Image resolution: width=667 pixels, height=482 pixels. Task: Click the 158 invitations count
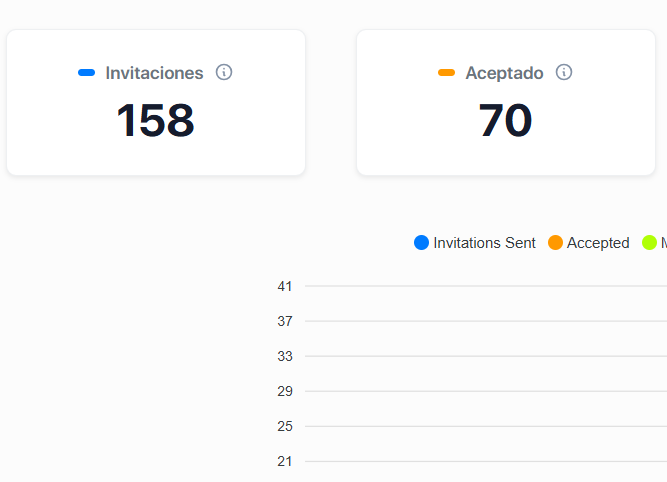coord(155,121)
